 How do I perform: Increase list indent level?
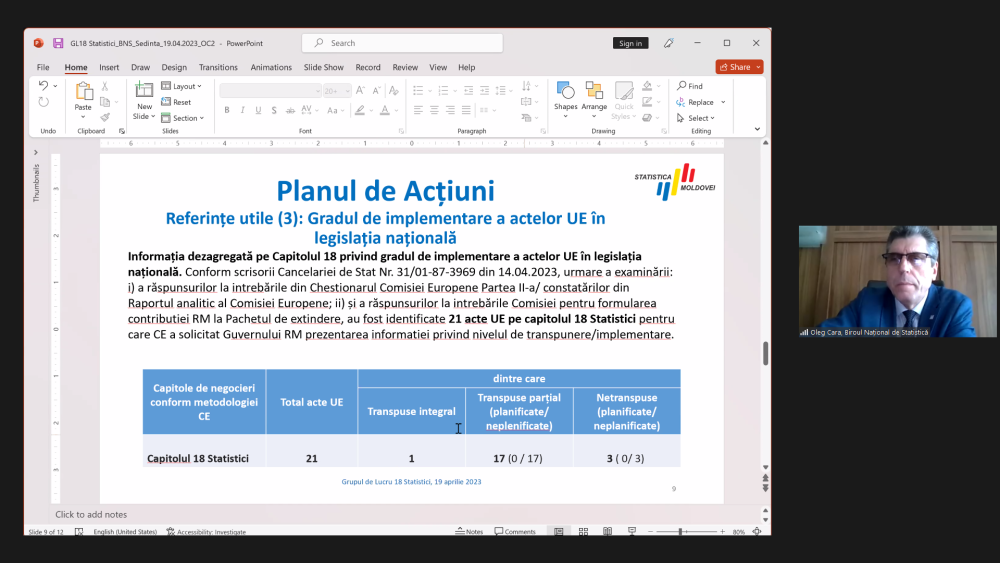pyautogui.click(x=485, y=91)
